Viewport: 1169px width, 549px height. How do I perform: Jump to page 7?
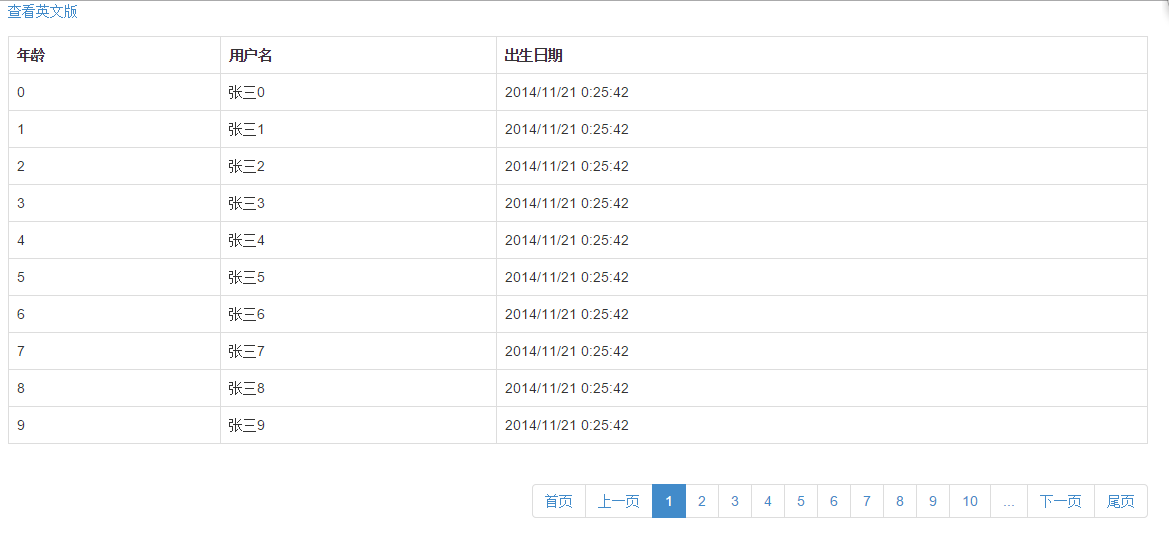pyautogui.click(x=866, y=501)
